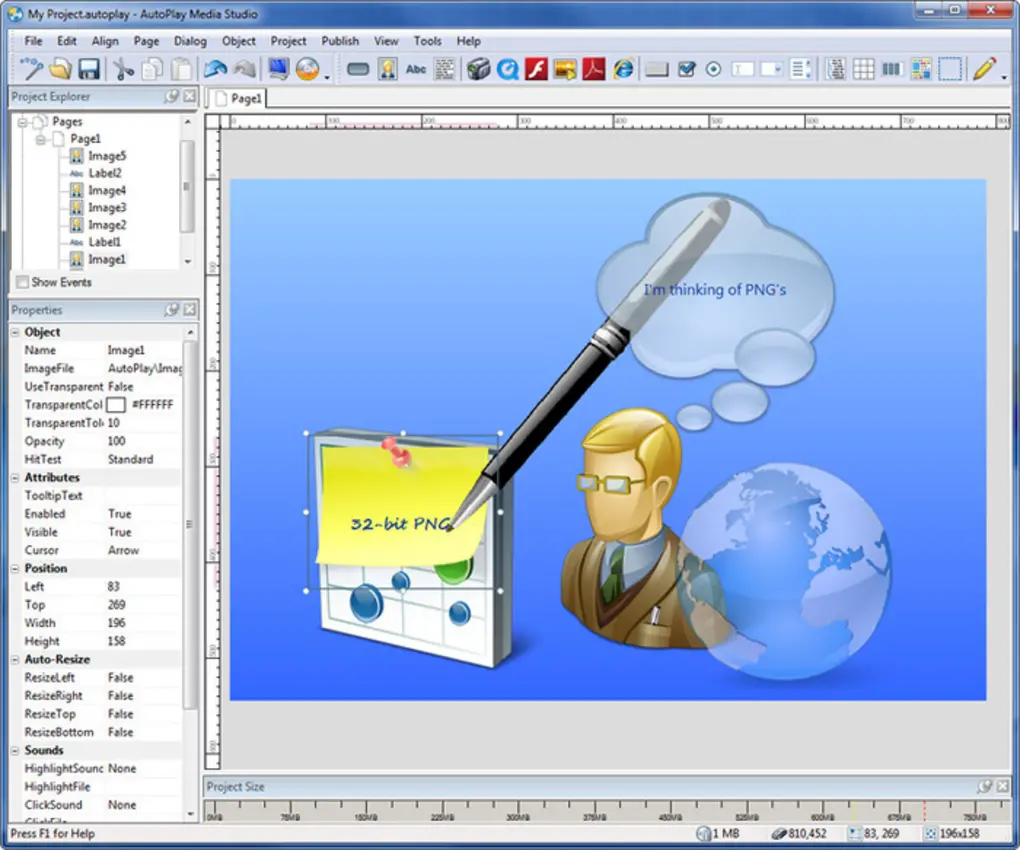Viewport: 1020px width, 850px height.
Task: Select Label2 in Project Explorer
Action: point(105,173)
